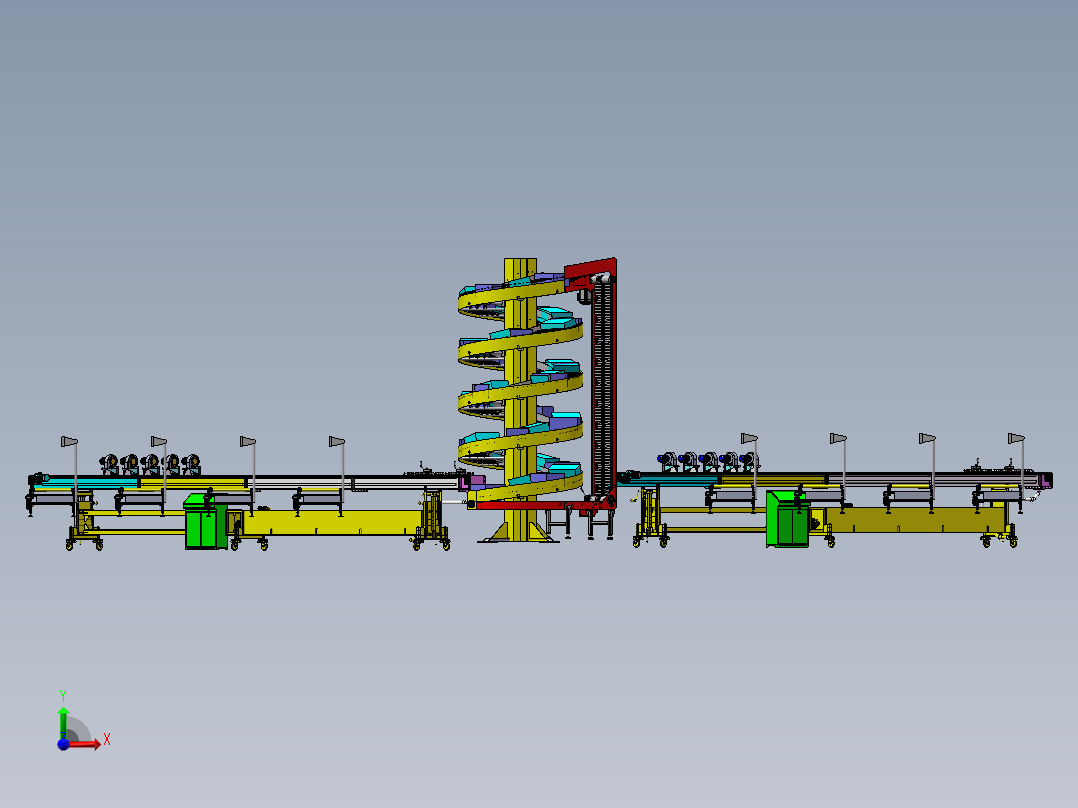Click the blue Z axis ball of the triad
The width and height of the screenshot is (1078, 808).
tap(63, 744)
